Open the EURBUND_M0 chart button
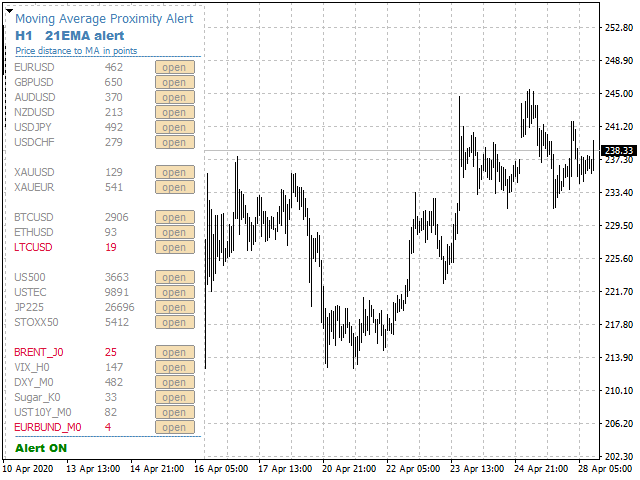Viewport: 640px width, 480px height. 175,427
